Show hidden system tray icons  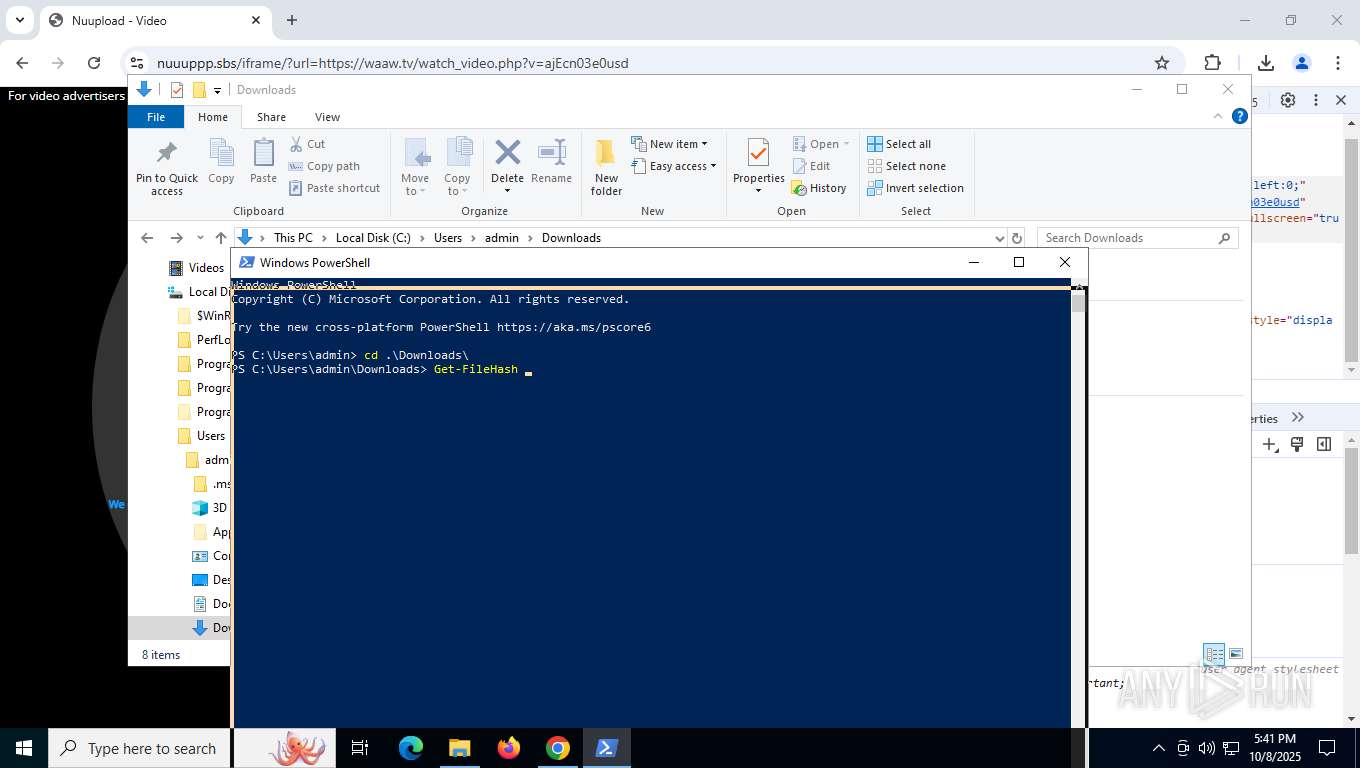[x=1159, y=748]
